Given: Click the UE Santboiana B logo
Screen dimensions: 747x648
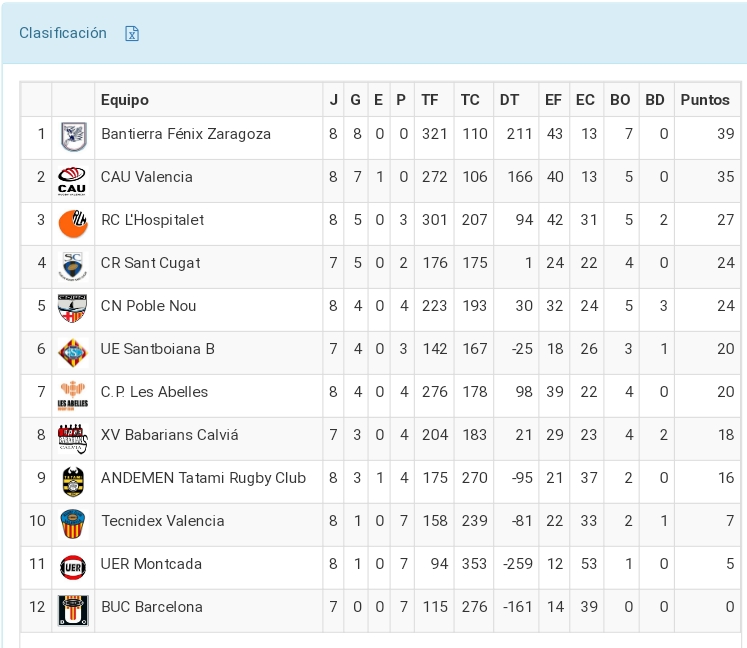Looking at the screenshot, I should click(72, 351).
